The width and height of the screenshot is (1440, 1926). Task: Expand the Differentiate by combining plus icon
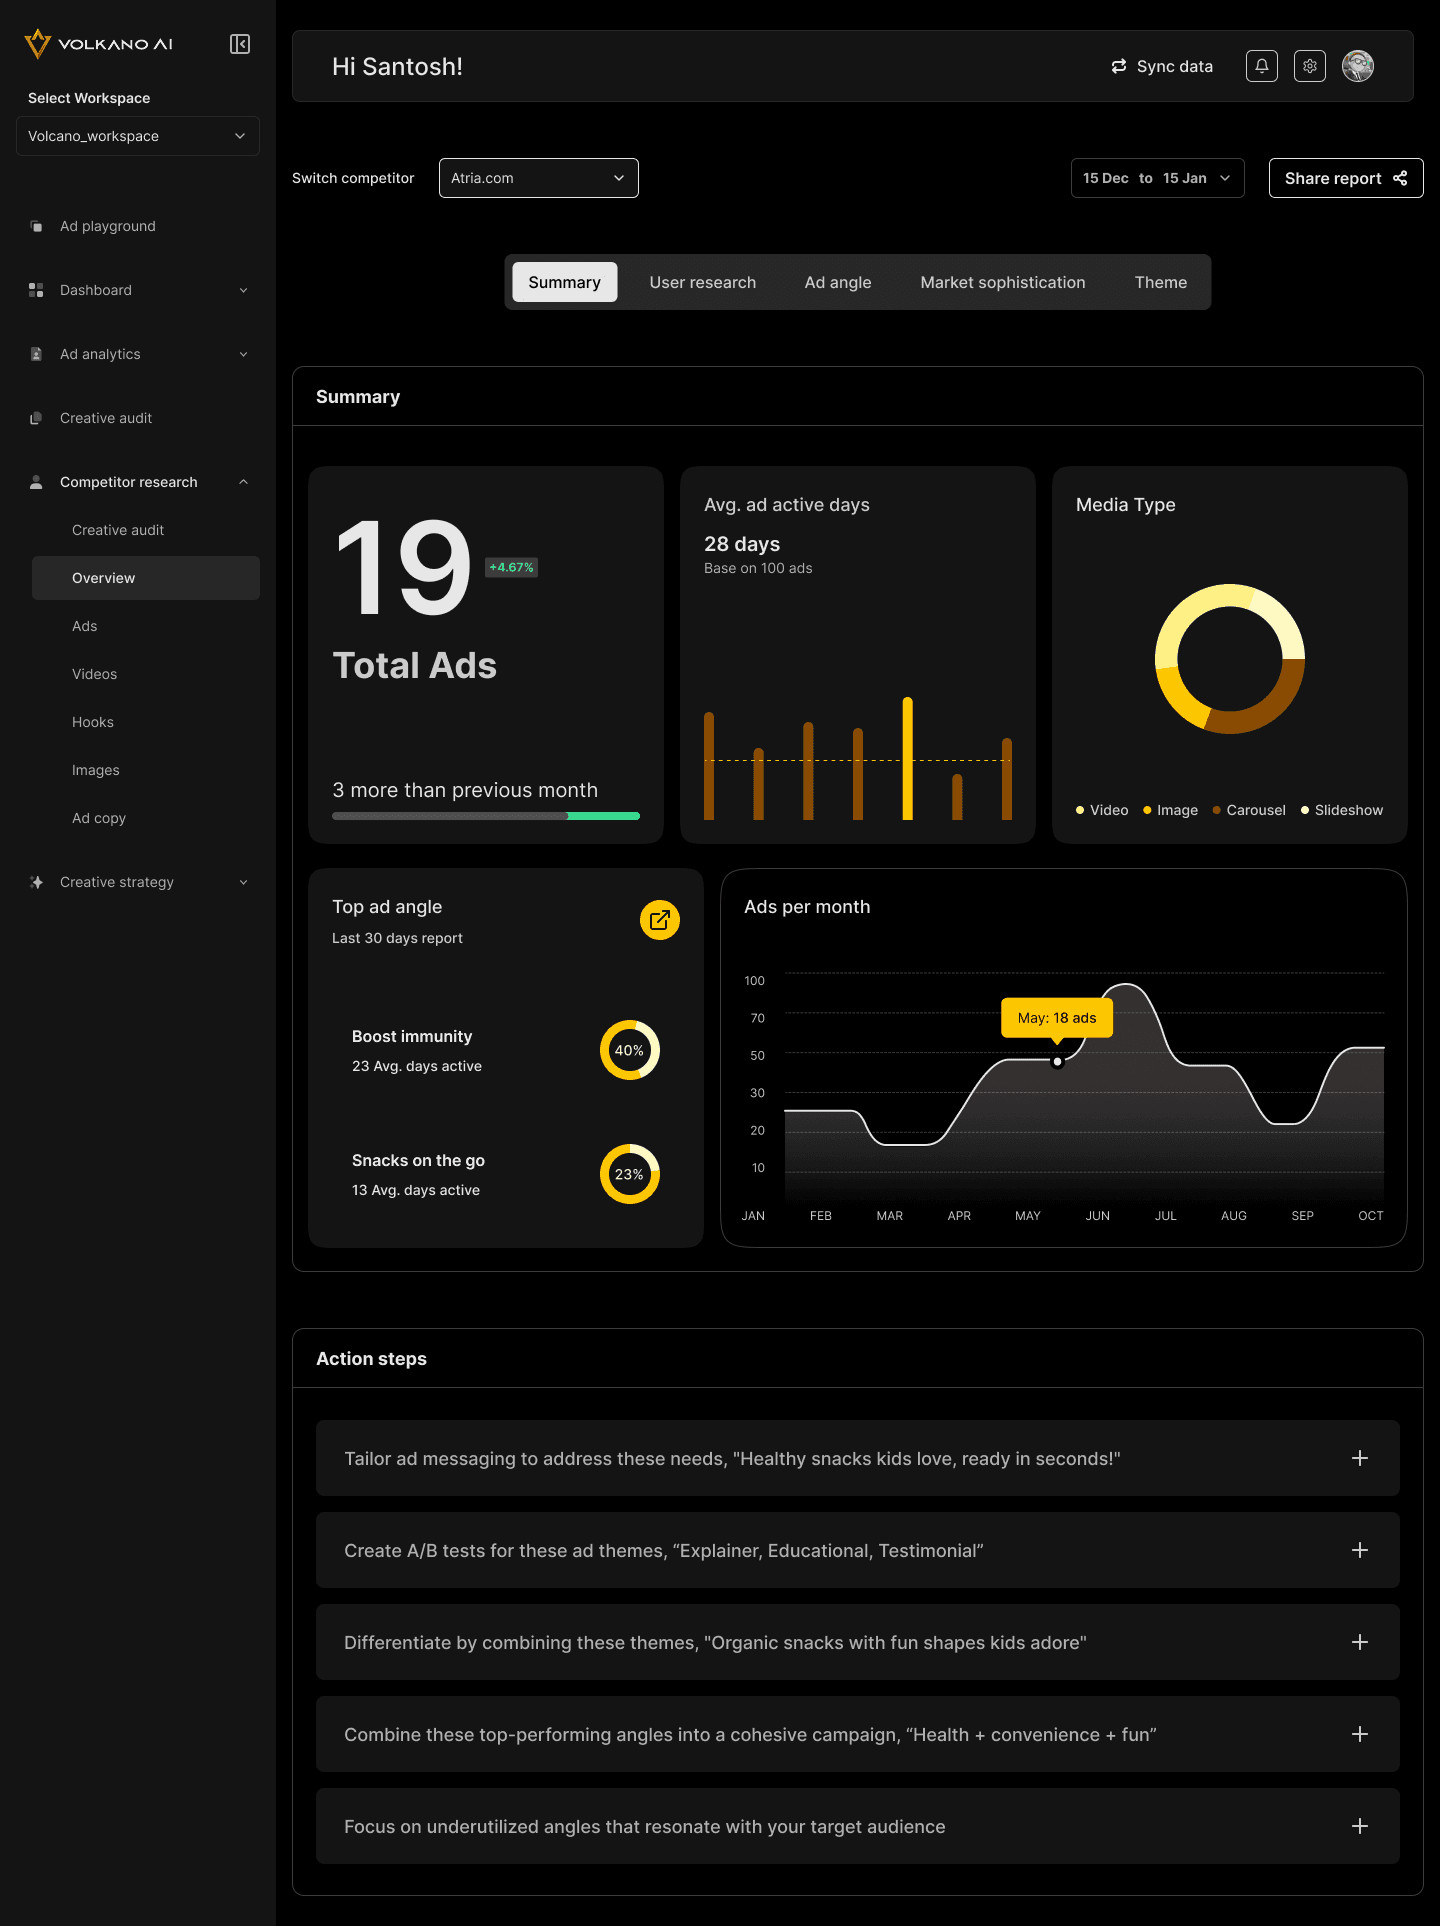click(x=1360, y=1642)
